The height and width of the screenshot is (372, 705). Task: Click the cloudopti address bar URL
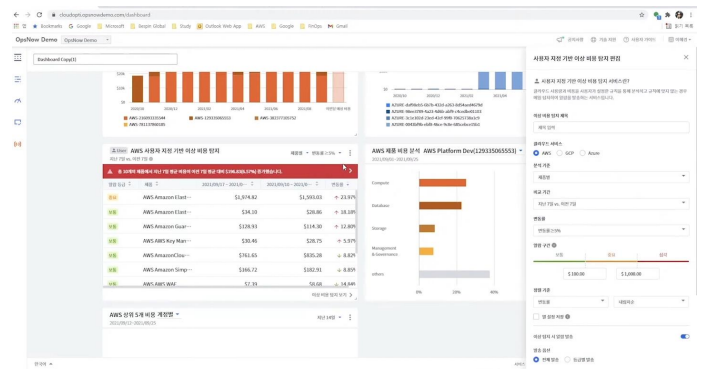(105, 15)
